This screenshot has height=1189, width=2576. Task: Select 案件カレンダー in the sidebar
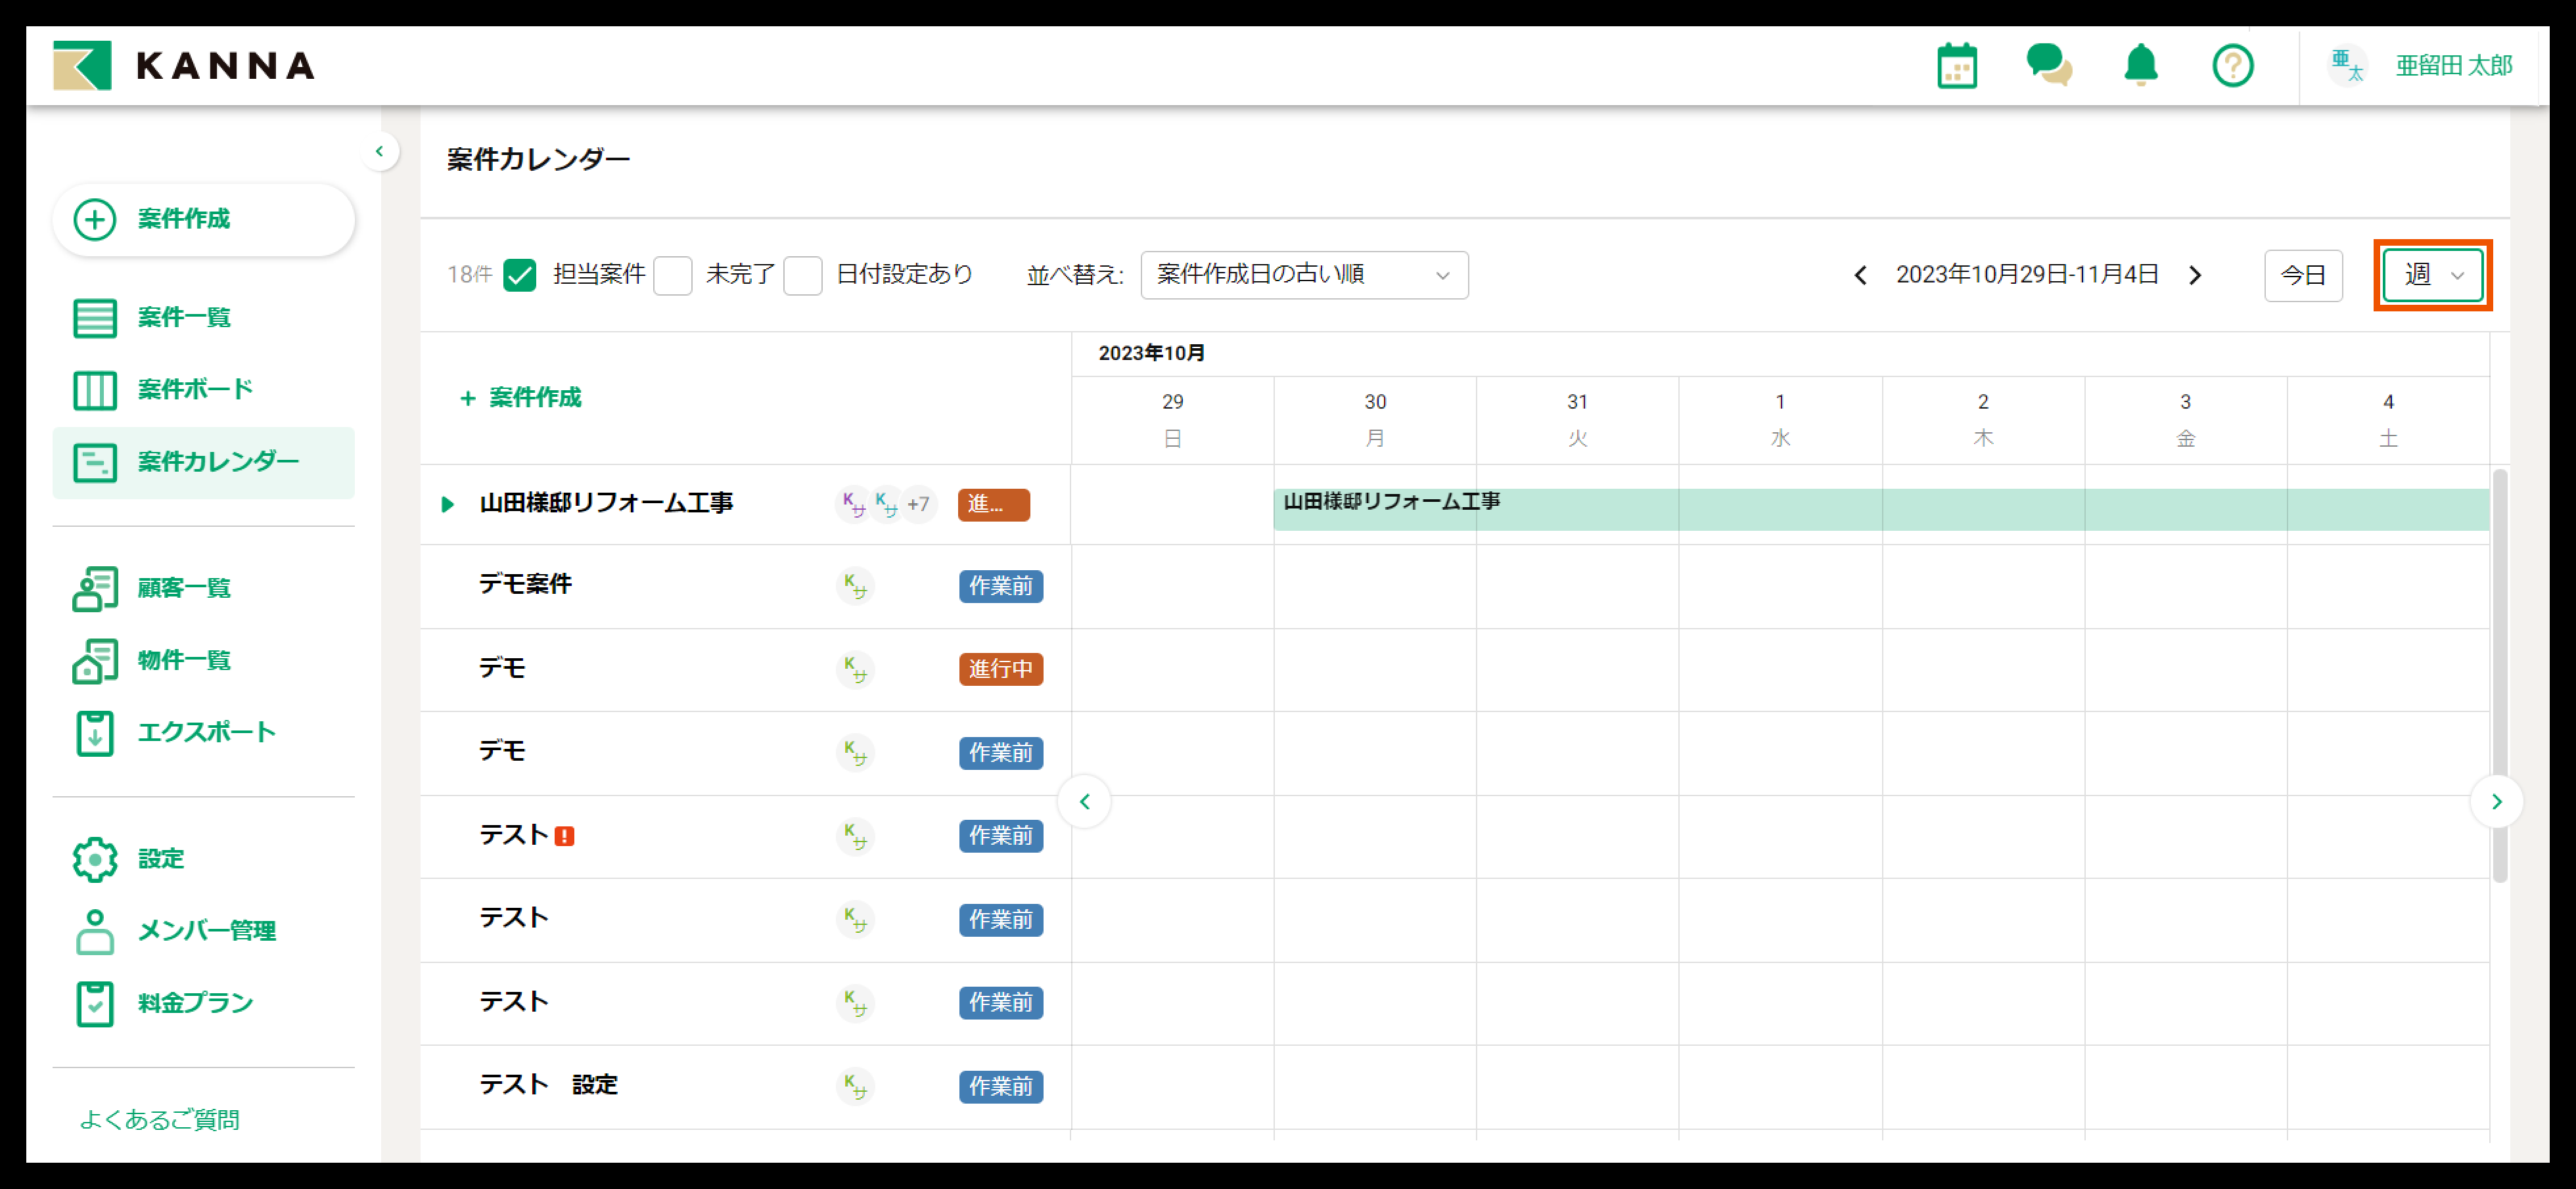tap(204, 462)
